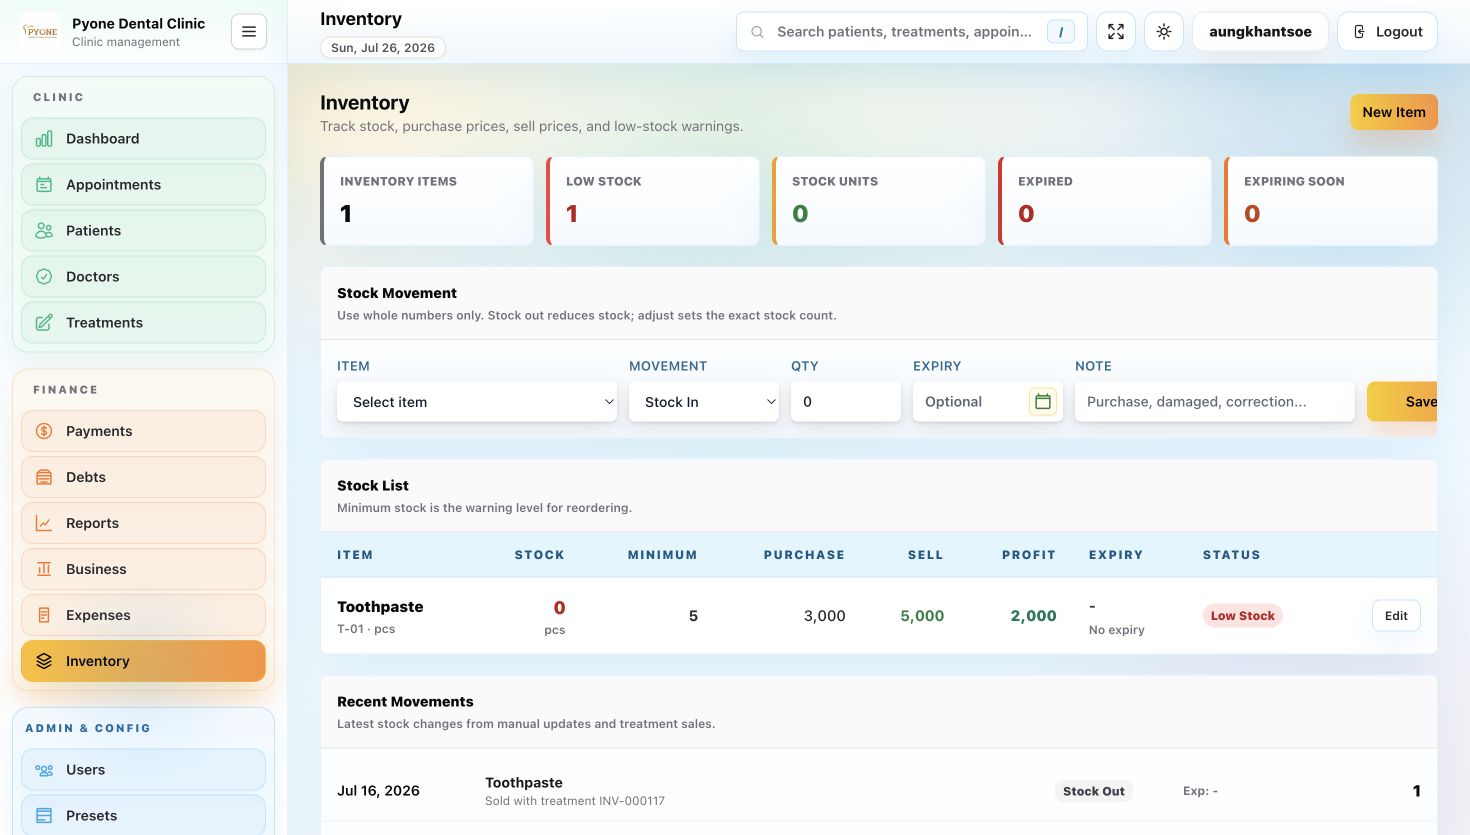
Task: Navigate to Doctors
Action: pos(143,277)
